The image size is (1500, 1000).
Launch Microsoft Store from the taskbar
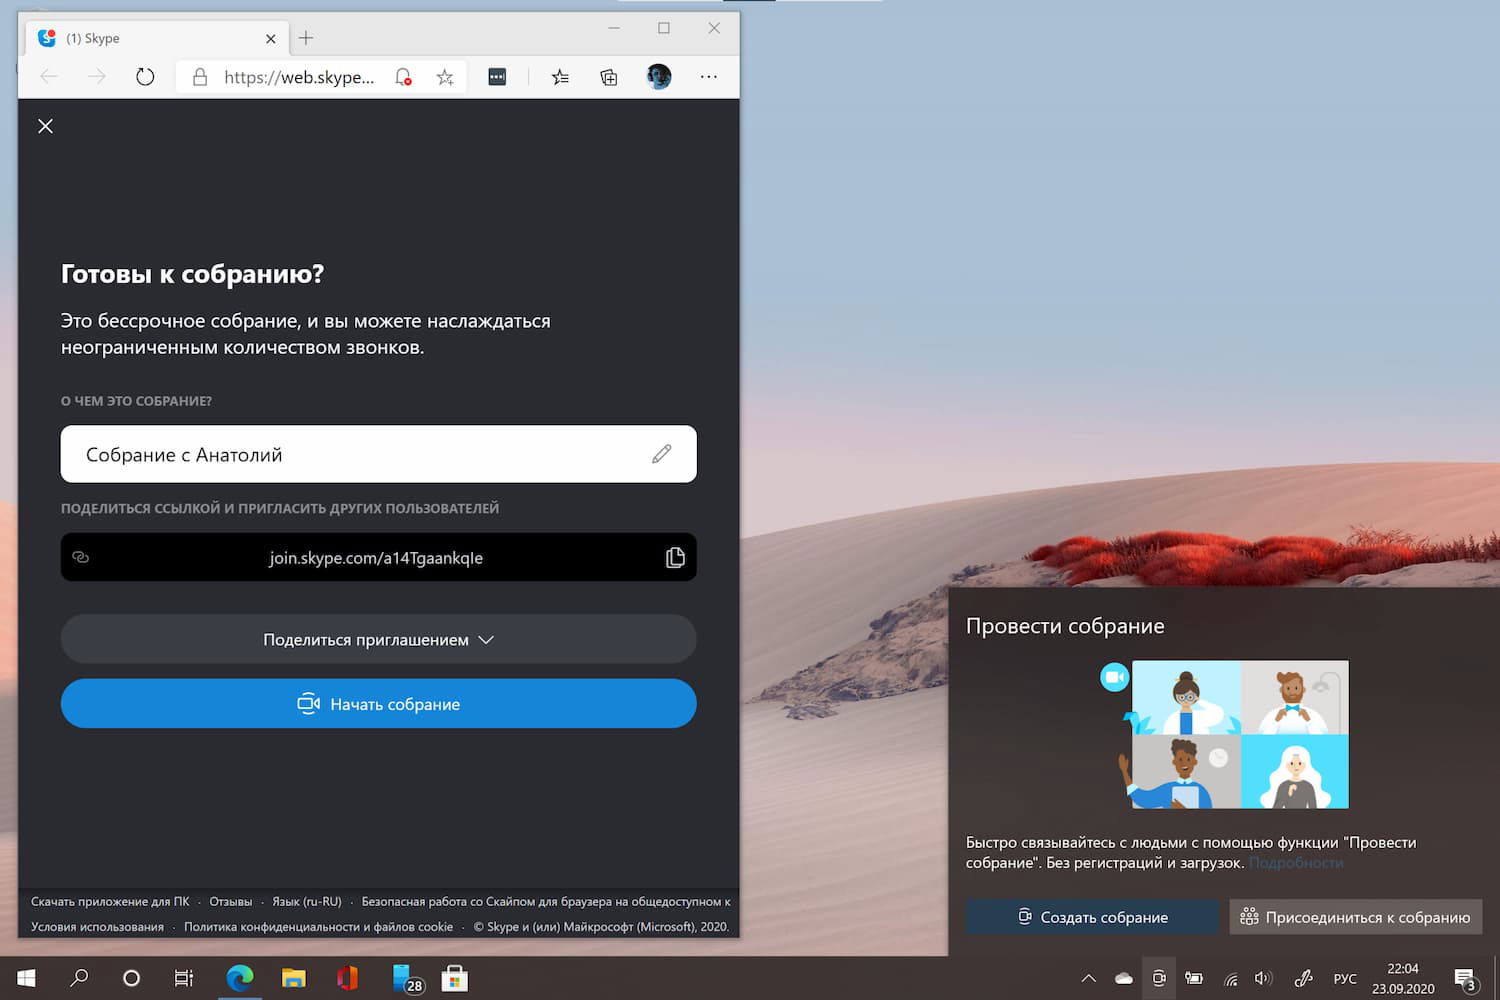click(457, 978)
